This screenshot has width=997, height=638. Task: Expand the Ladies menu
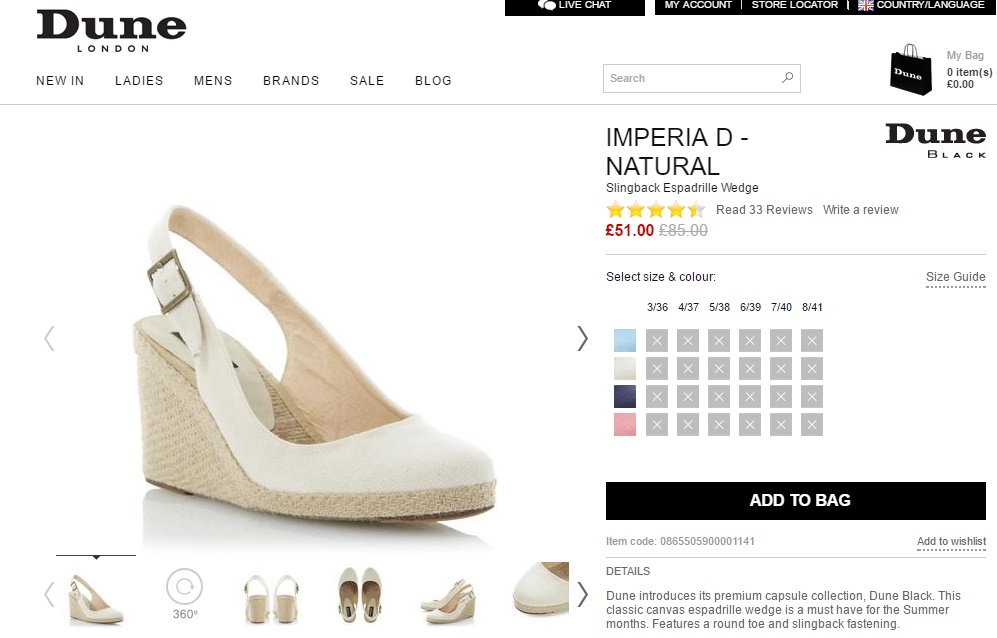click(x=139, y=81)
